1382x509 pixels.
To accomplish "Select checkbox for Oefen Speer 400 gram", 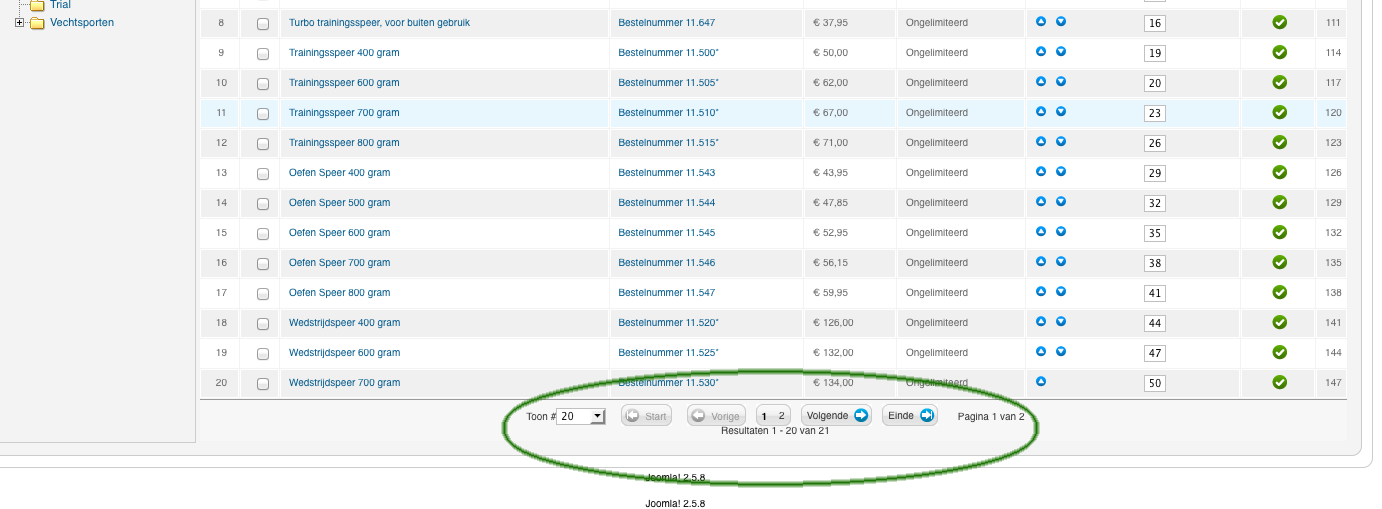I will [x=263, y=173].
